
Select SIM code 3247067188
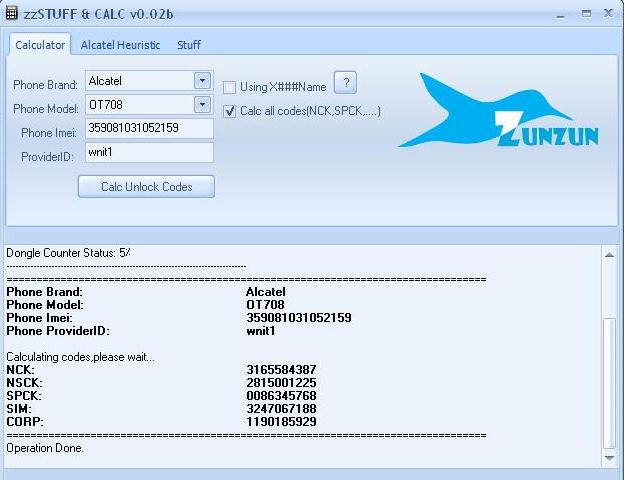[x=281, y=409]
